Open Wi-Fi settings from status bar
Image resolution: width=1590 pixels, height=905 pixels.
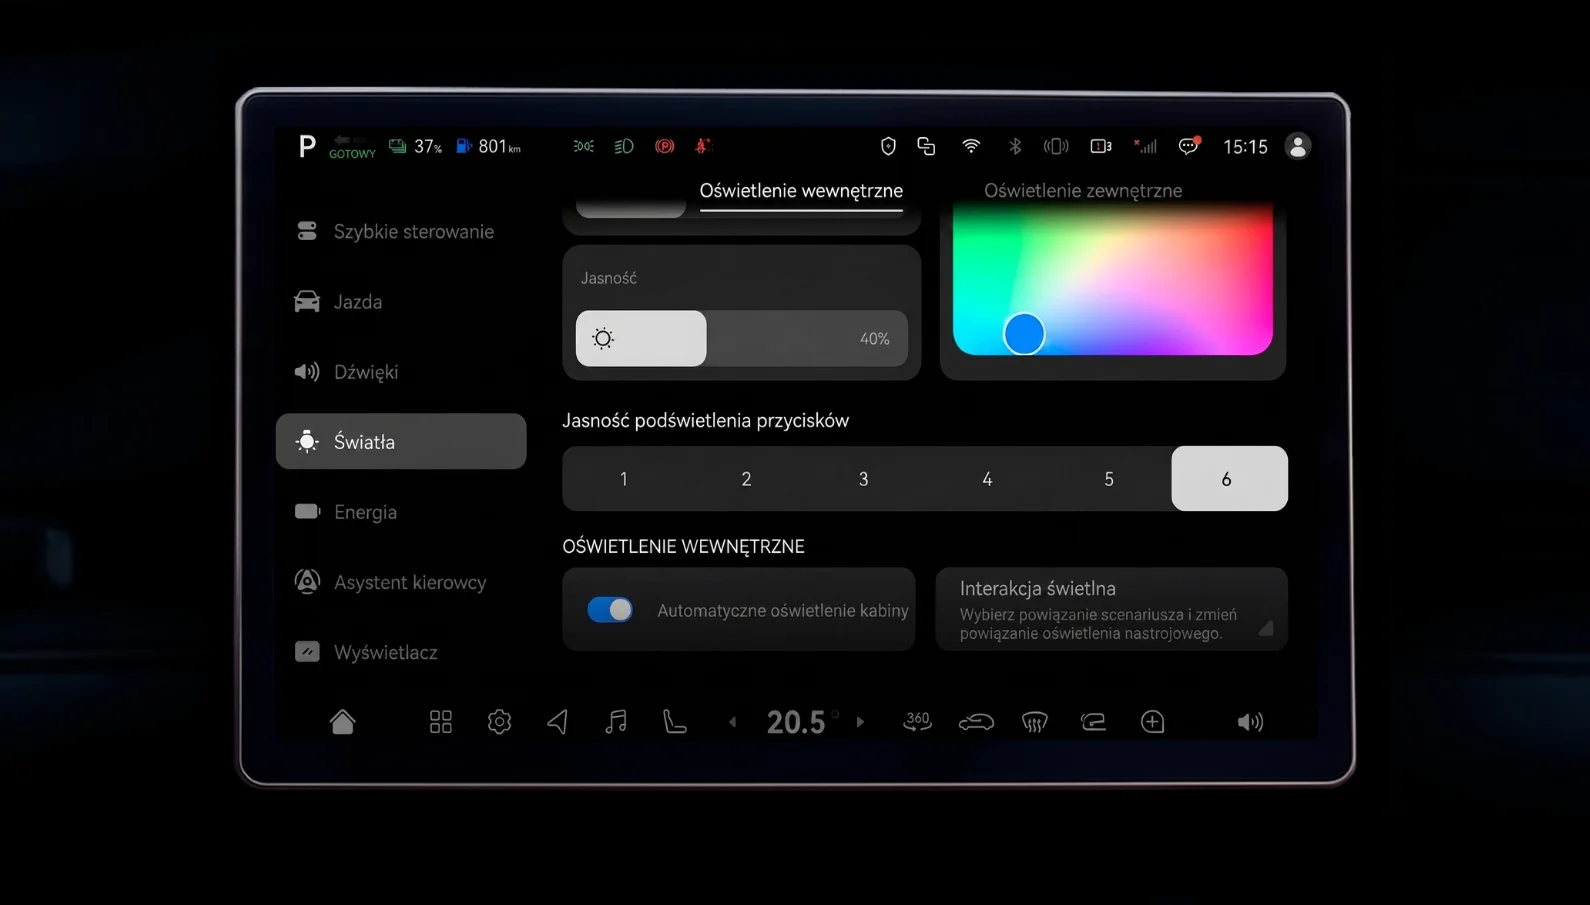tap(971, 146)
